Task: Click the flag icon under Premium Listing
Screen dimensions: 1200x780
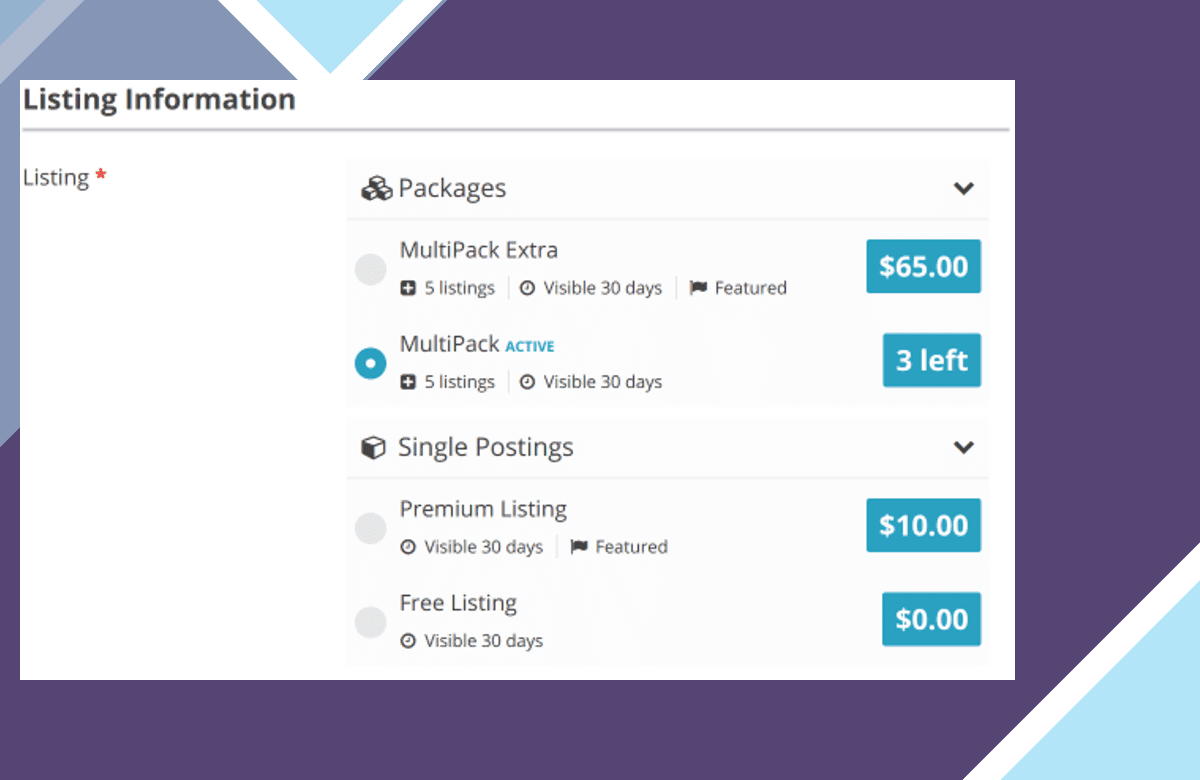Action: pos(579,547)
